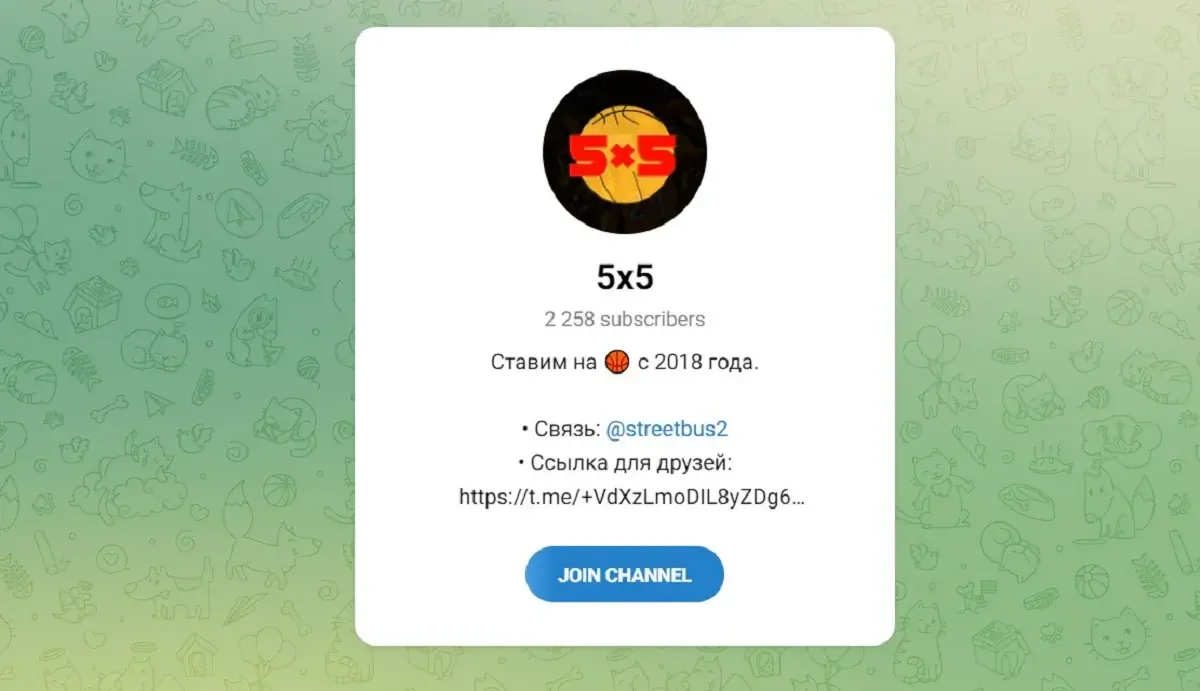Click the 'с 2018 года' text
The width and height of the screenshot is (1200, 691).
697,362
